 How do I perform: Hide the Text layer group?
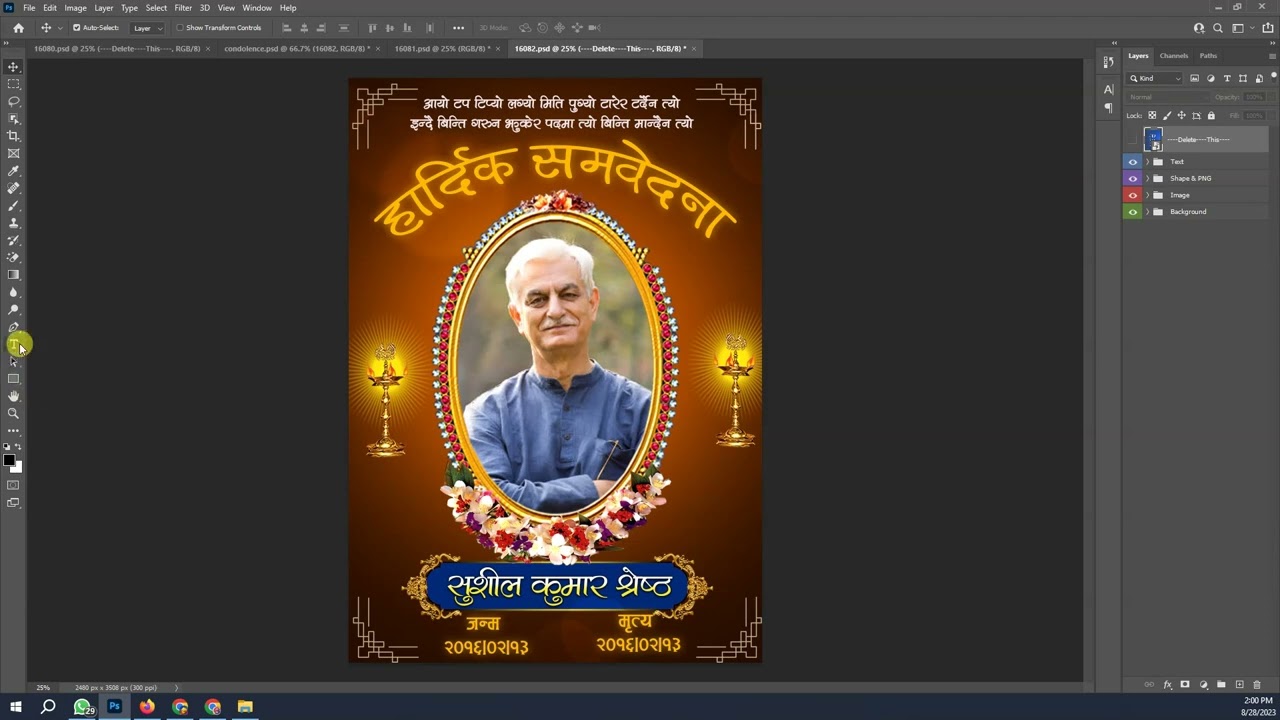[x=1133, y=162]
